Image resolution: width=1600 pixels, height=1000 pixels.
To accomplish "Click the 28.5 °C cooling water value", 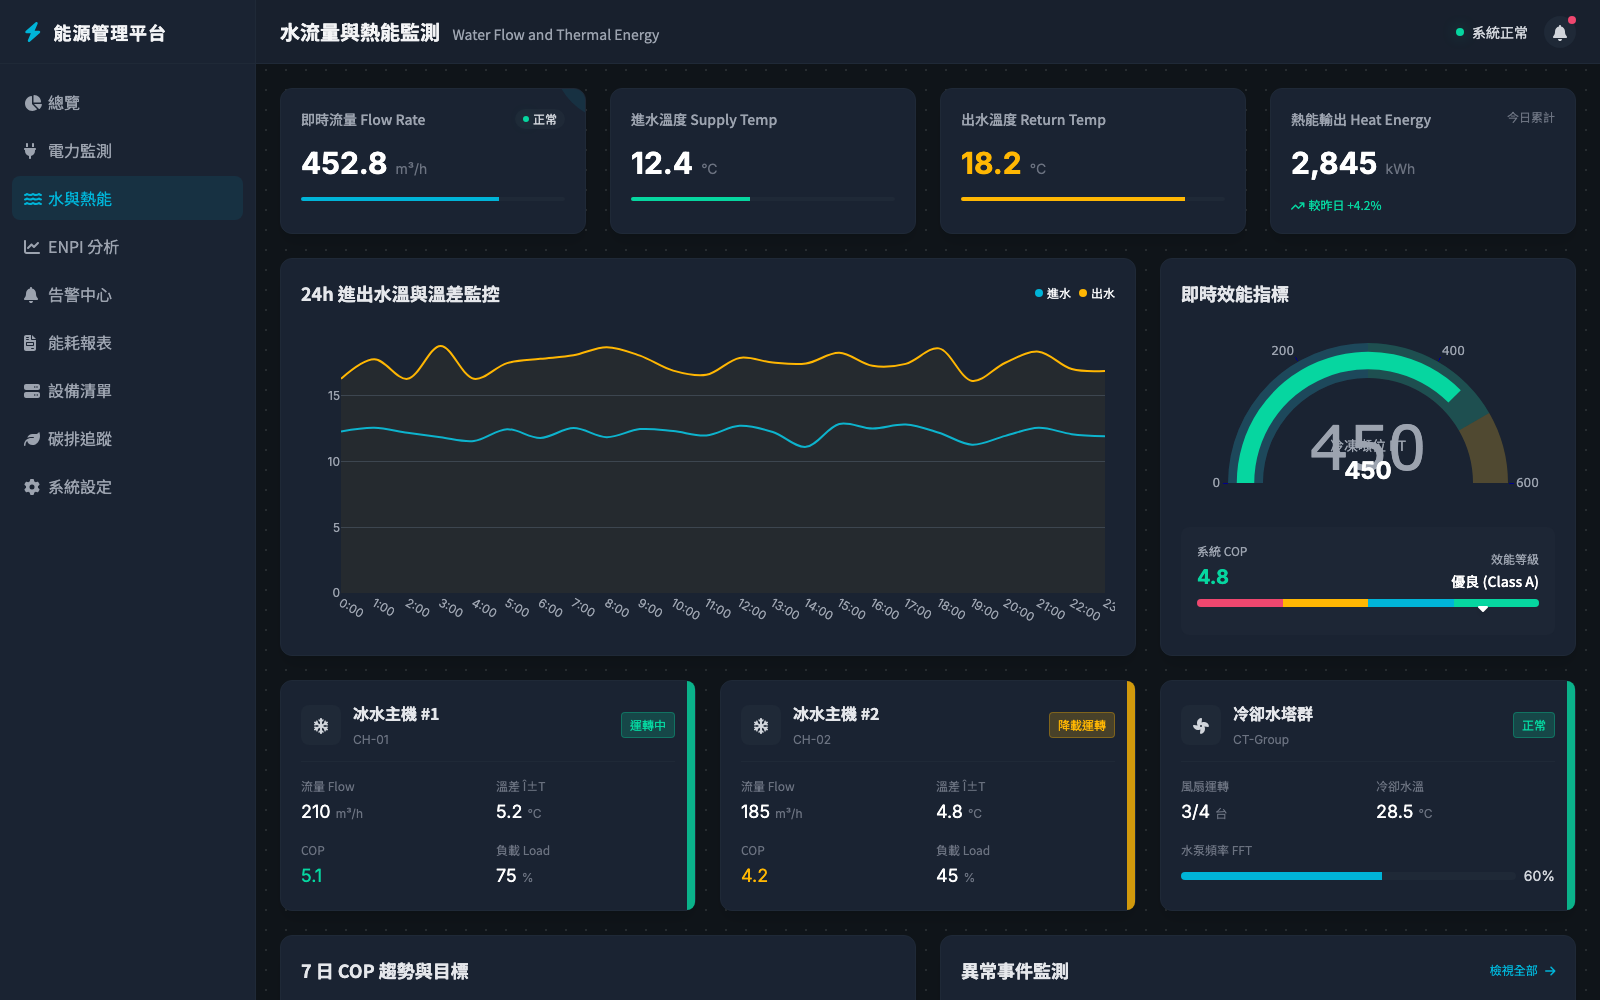I will coord(1404,812).
